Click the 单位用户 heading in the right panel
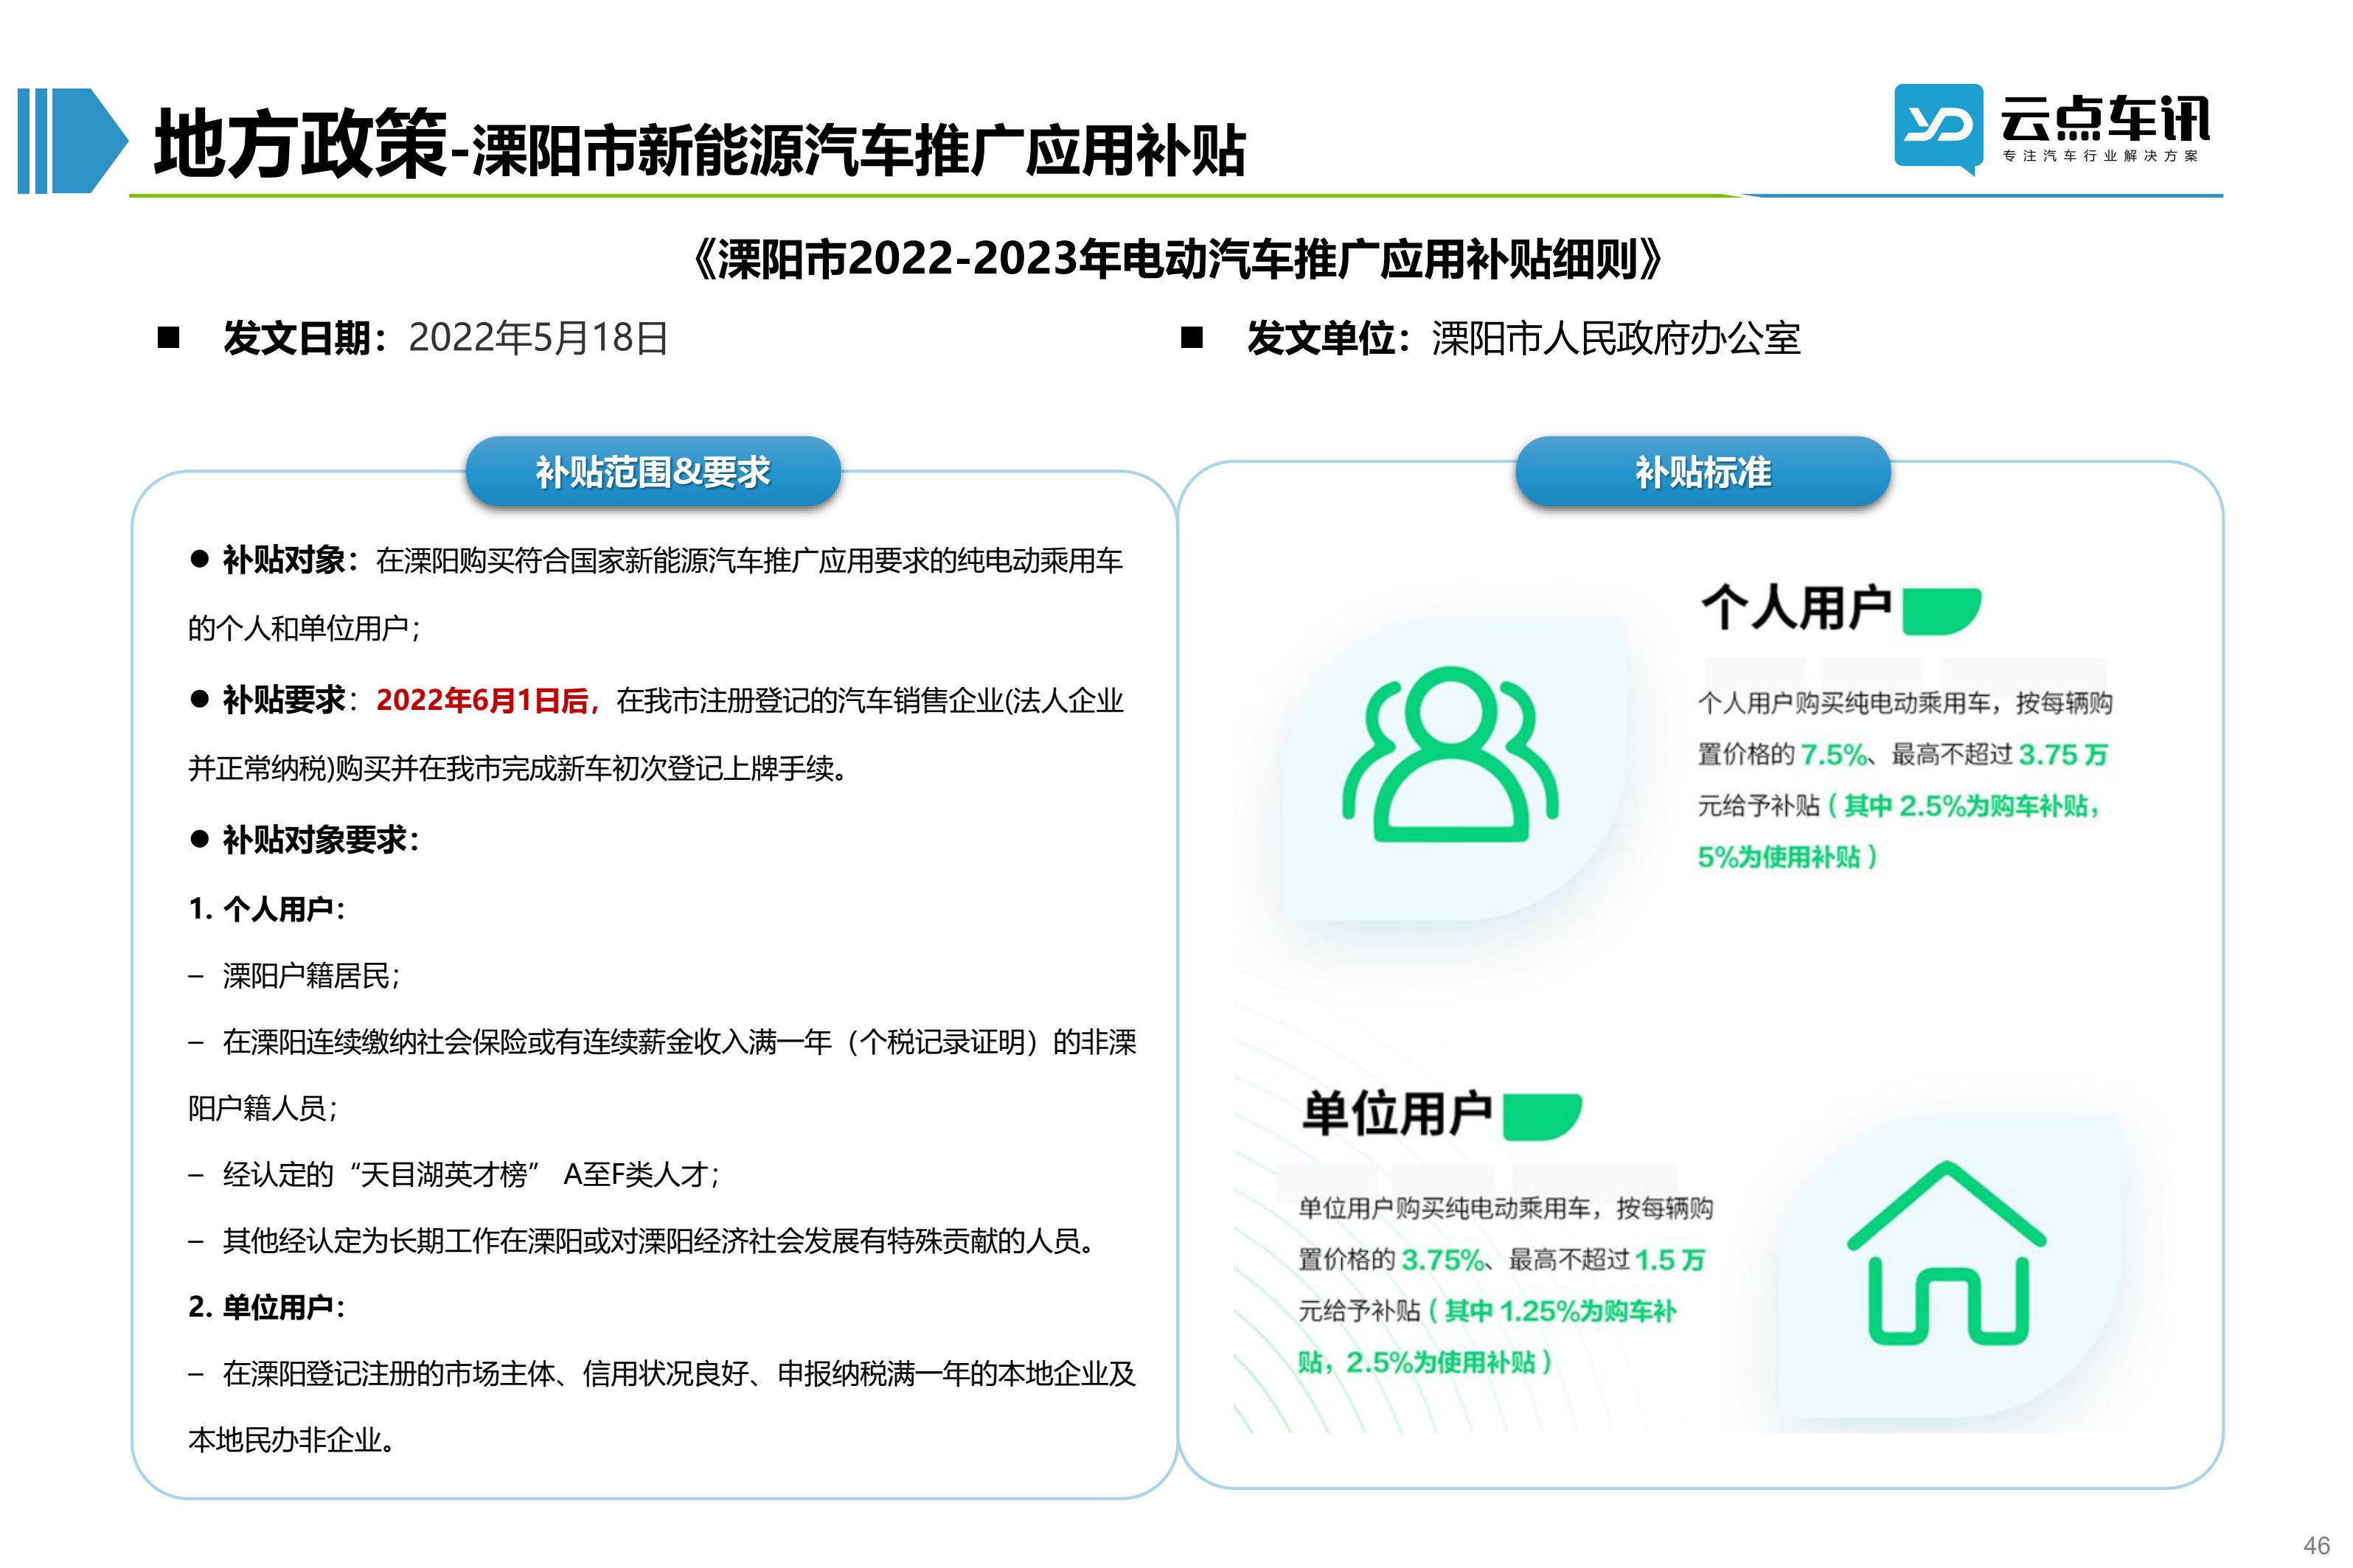The width and height of the screenshot is (2353, 1568). (x=1397, y=1114)
